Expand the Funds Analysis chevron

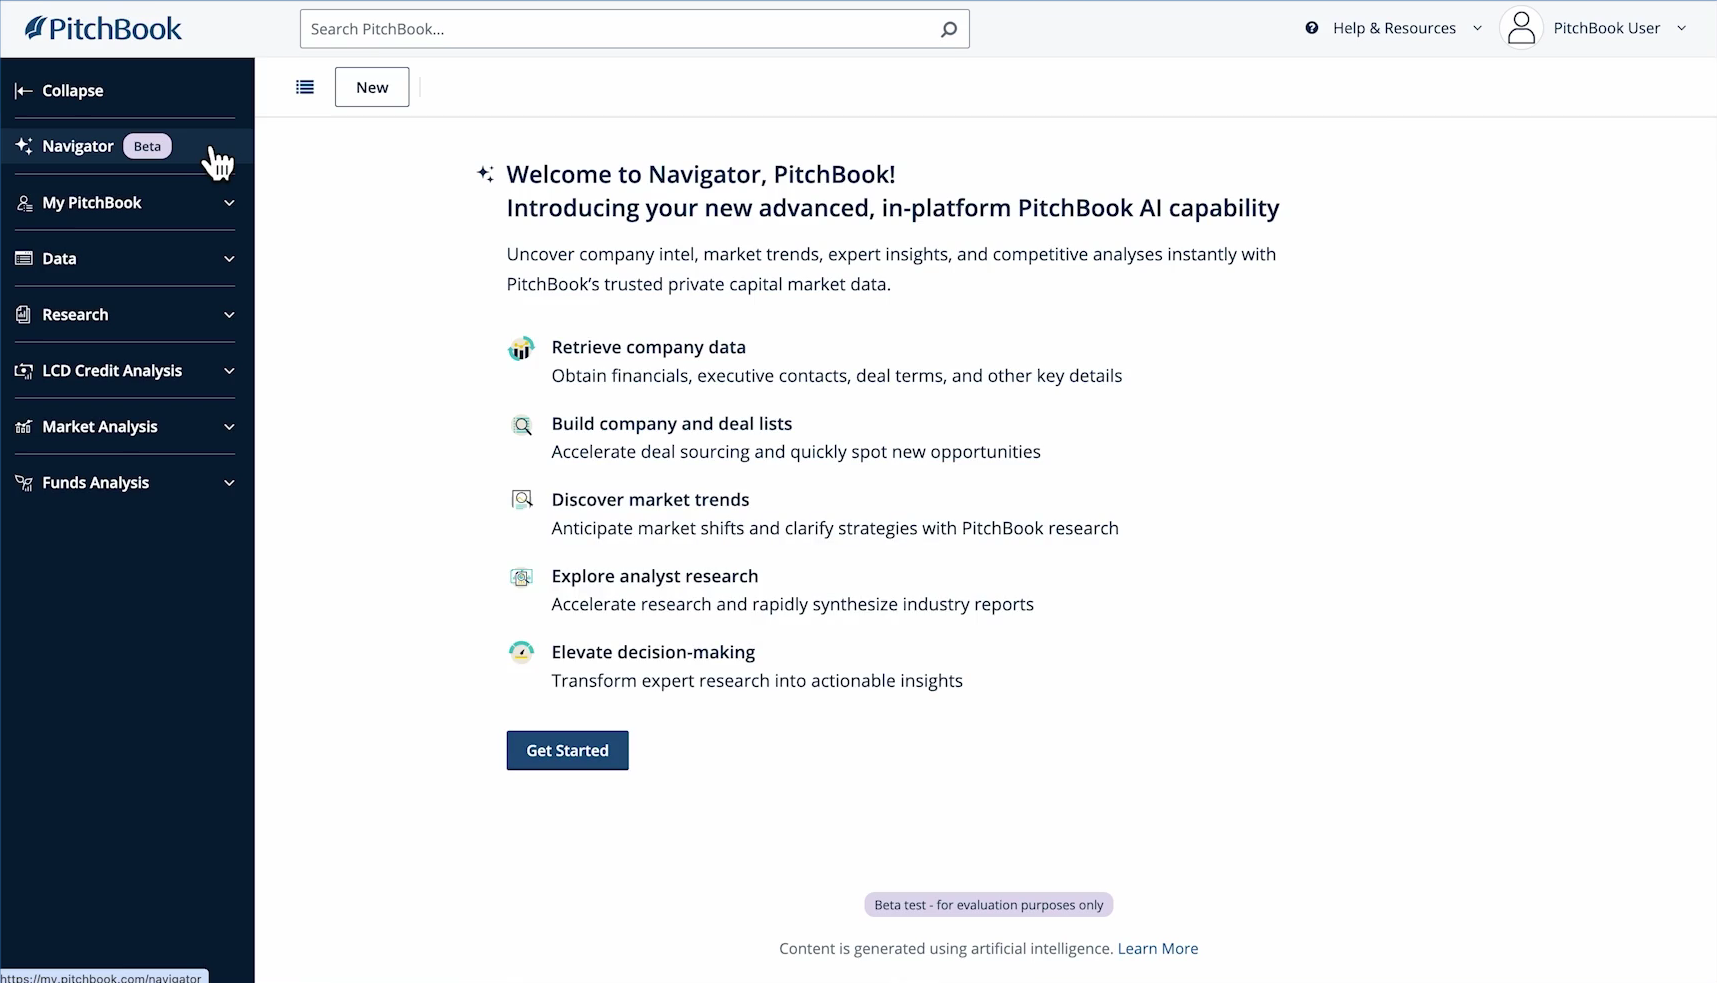pos(229,483)
